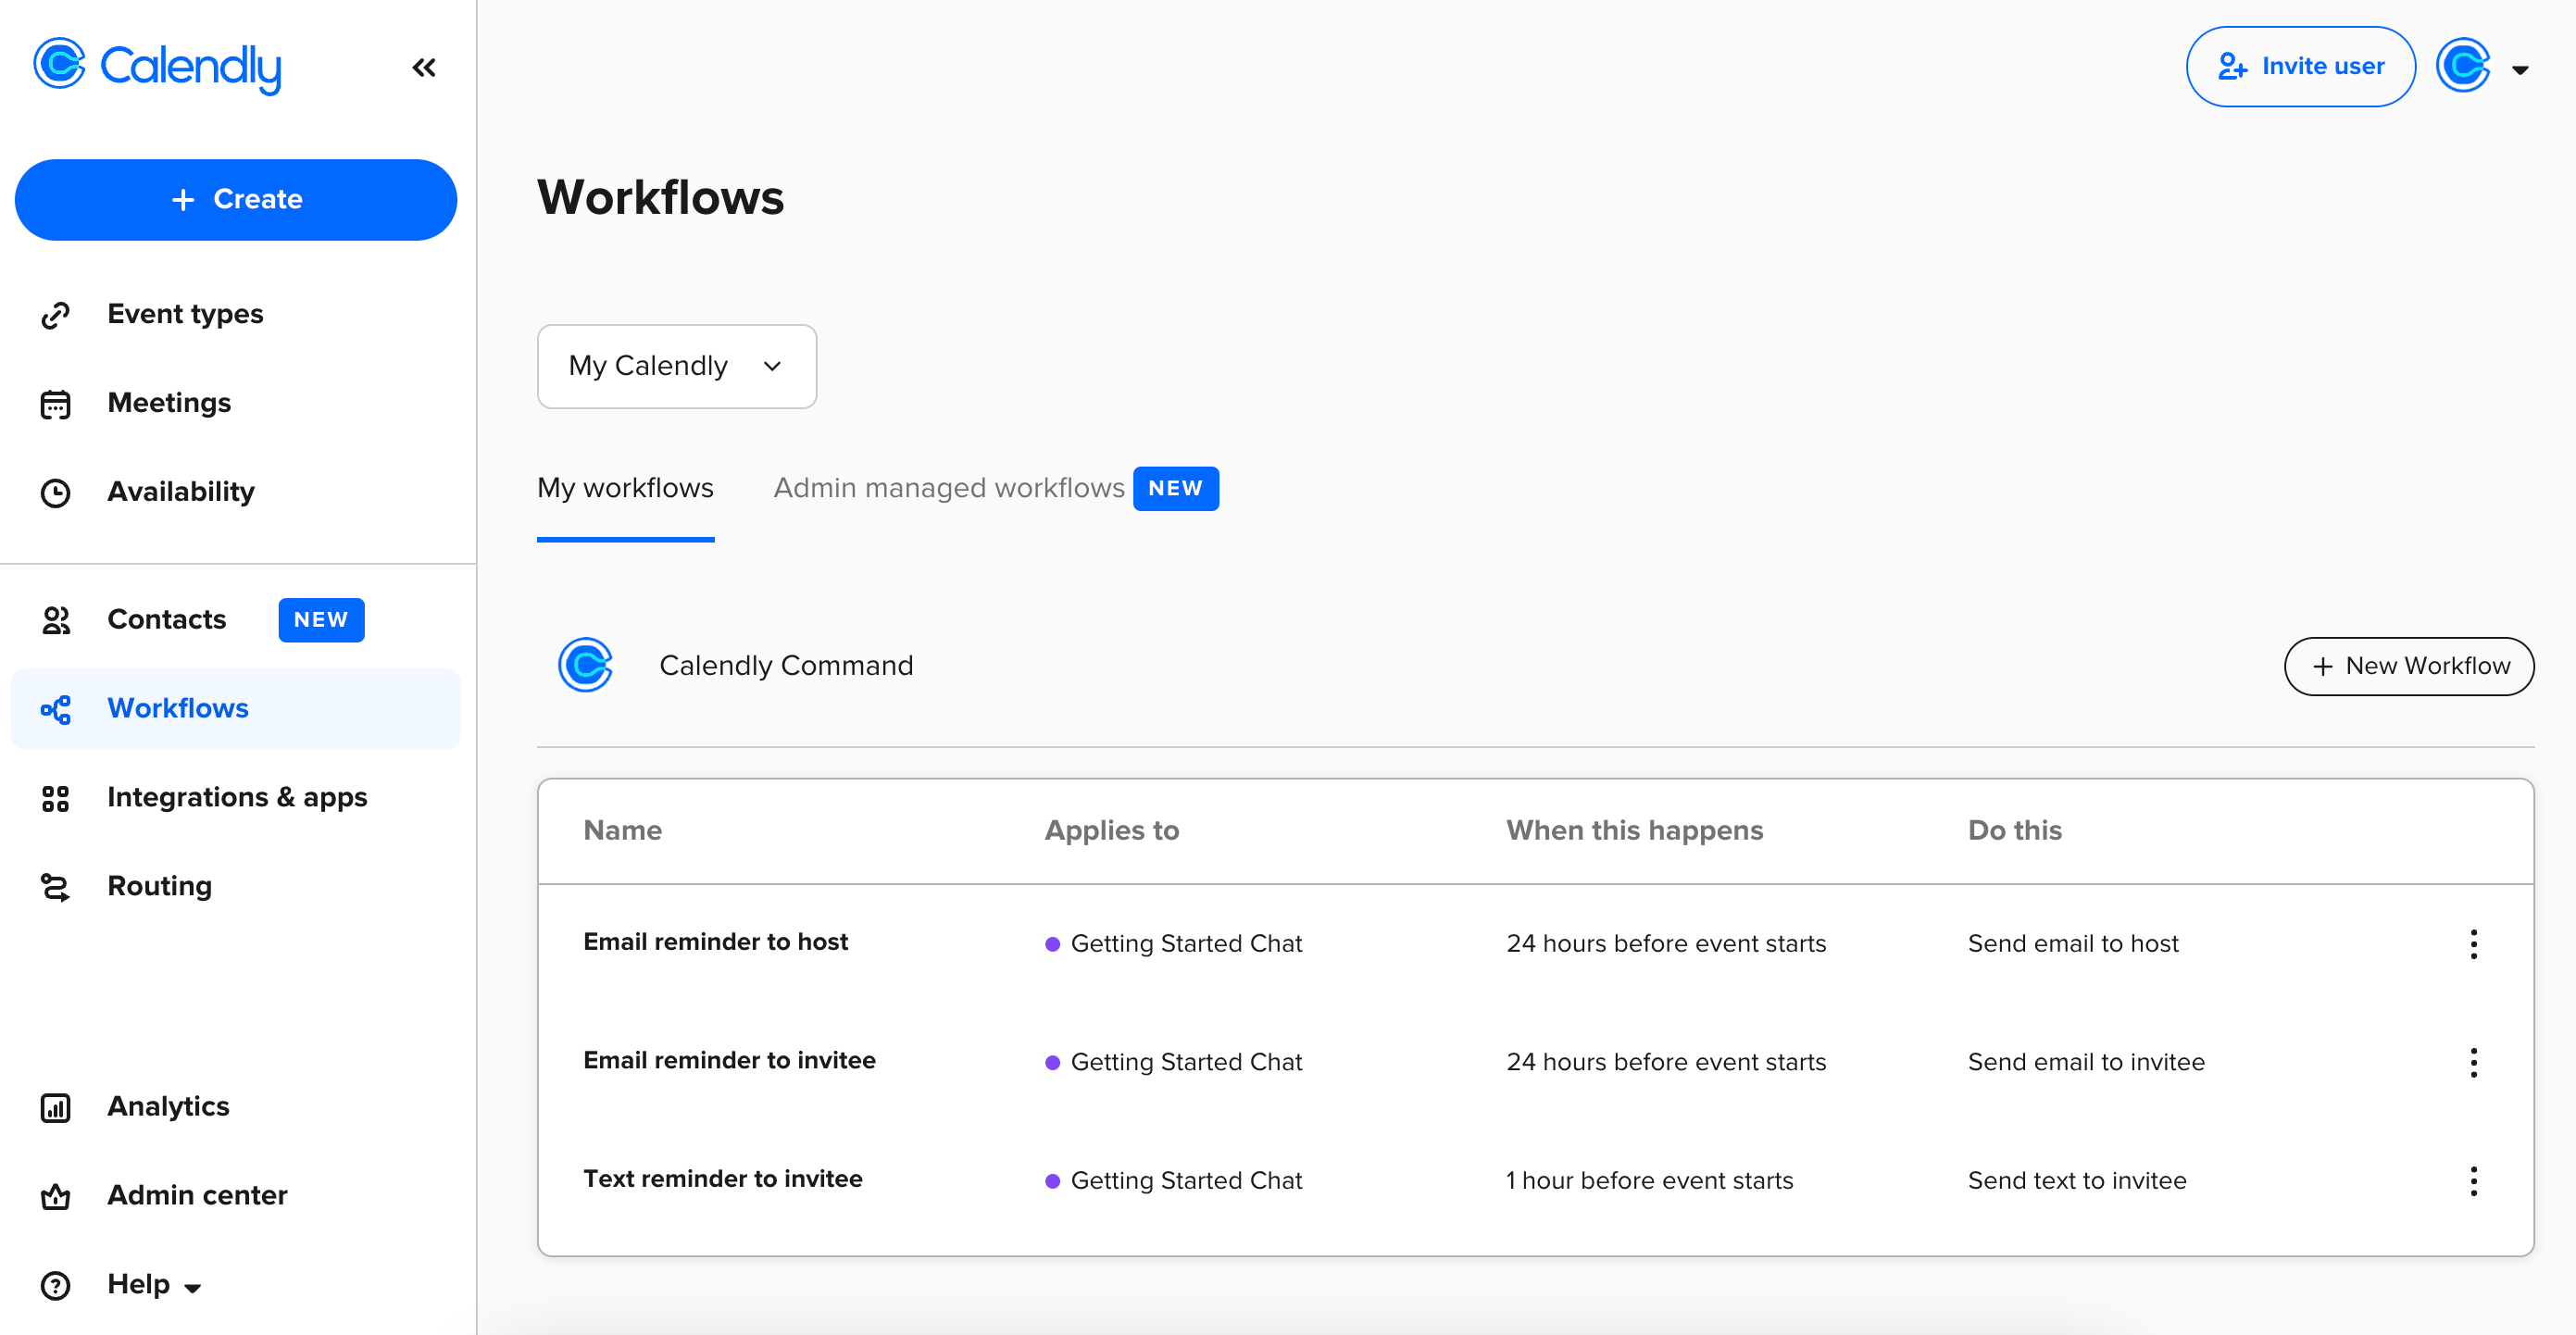Switch to Admin managed workflows tab
The height and width of the screenshot is (1335, 2576).
[x=948, y=488]
